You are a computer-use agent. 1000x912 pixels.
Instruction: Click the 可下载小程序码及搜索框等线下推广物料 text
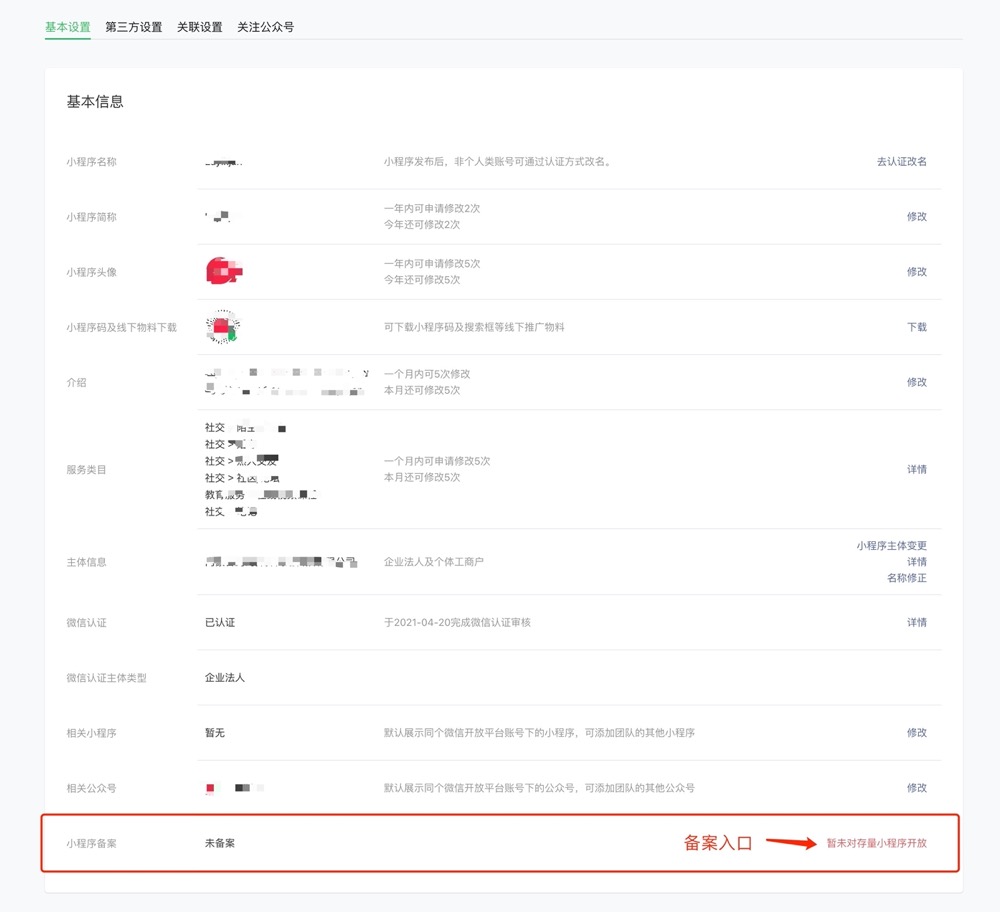[x=474, y=327]
